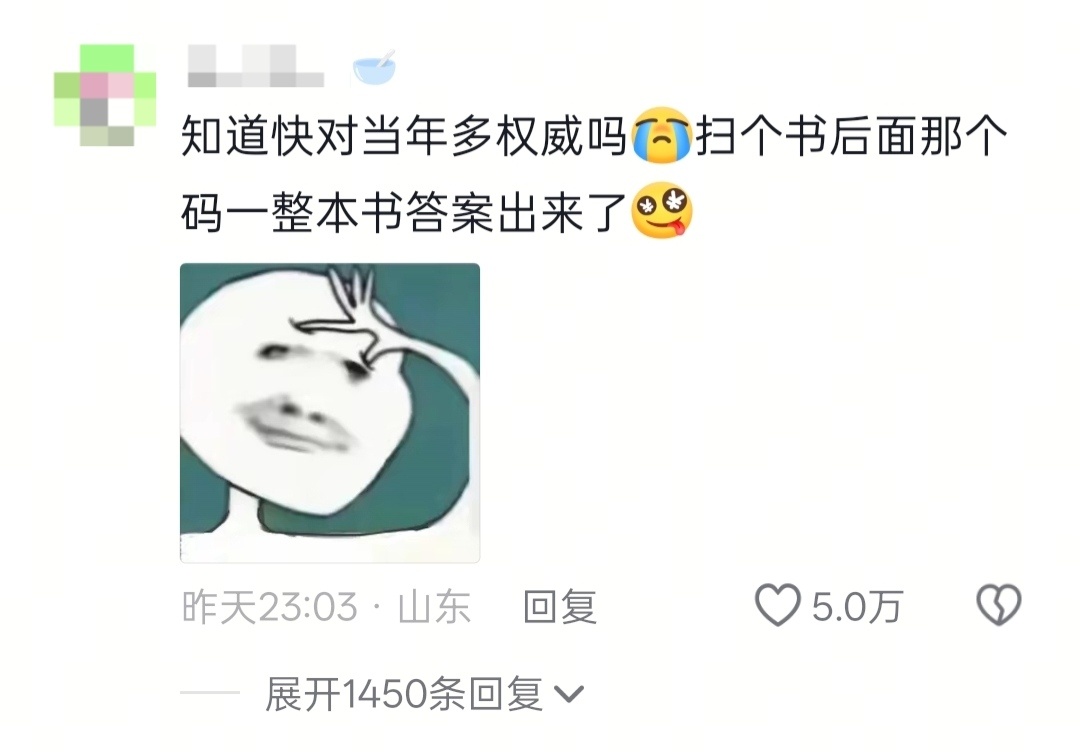Screen dimensions: 1080x752
Task: Click the gray line before 展开1450条回复
Action: coord(210,693)
